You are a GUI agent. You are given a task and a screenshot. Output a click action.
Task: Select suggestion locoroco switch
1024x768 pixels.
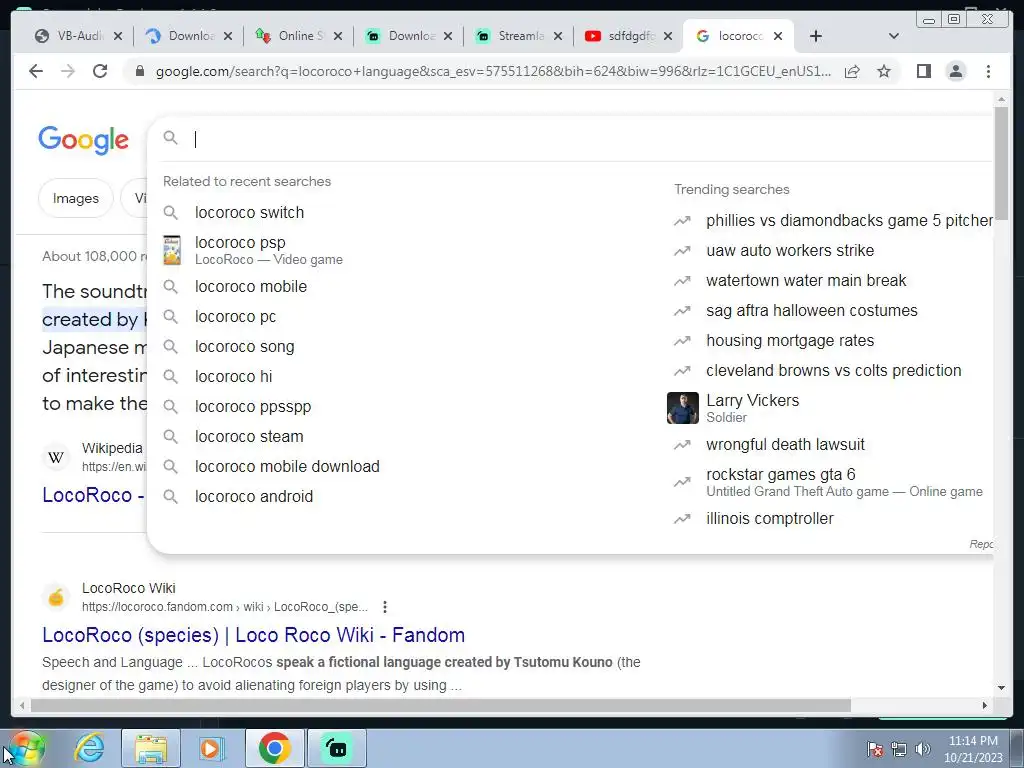[x=249, y=212]
